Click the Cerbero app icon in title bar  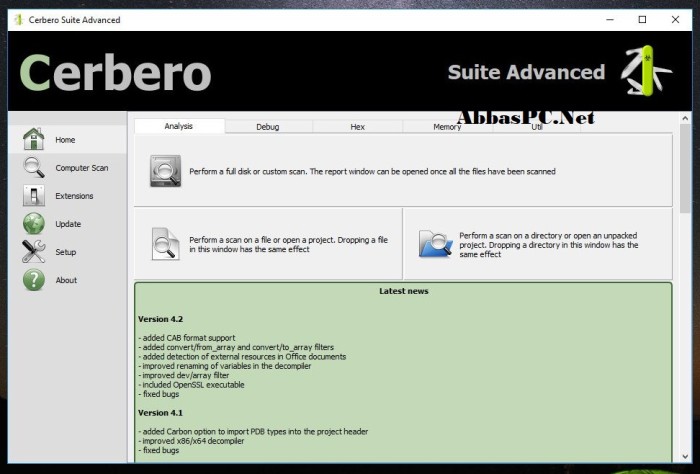pyautogui.click(x=18, y=20)
